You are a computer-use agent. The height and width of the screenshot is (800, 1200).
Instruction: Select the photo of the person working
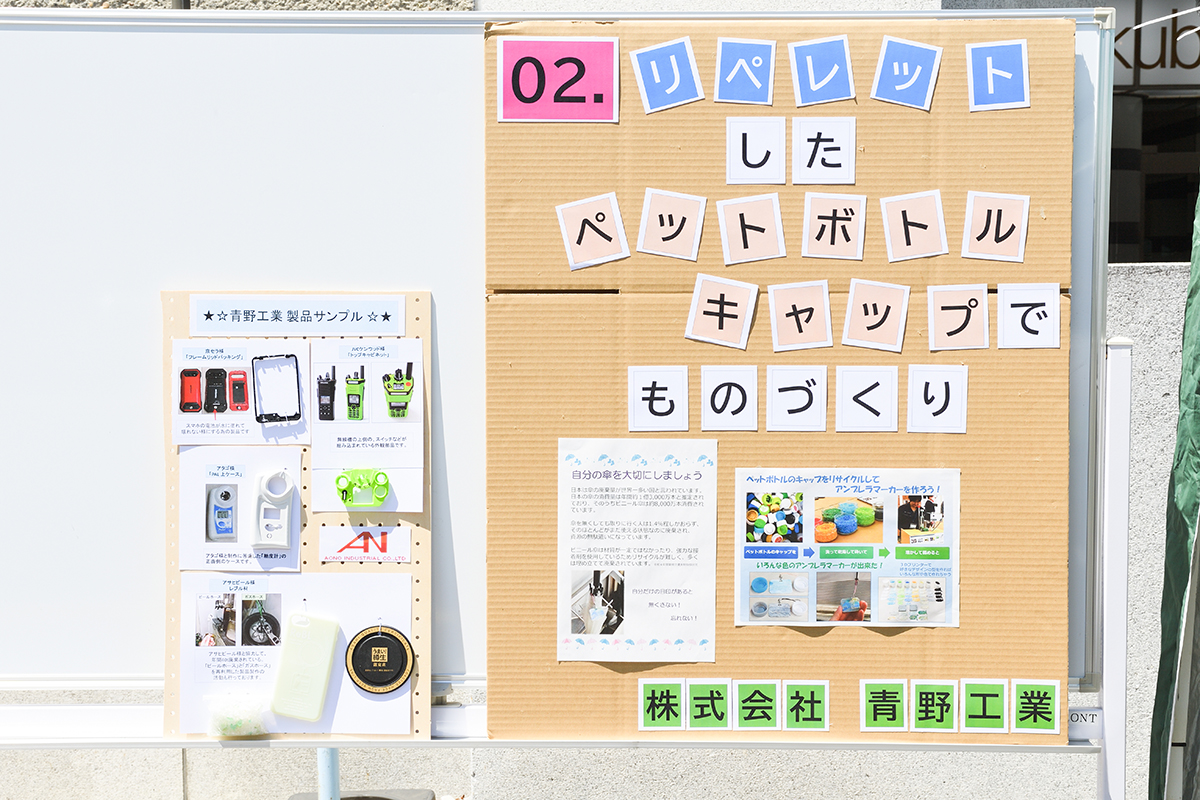click(920, 520)
